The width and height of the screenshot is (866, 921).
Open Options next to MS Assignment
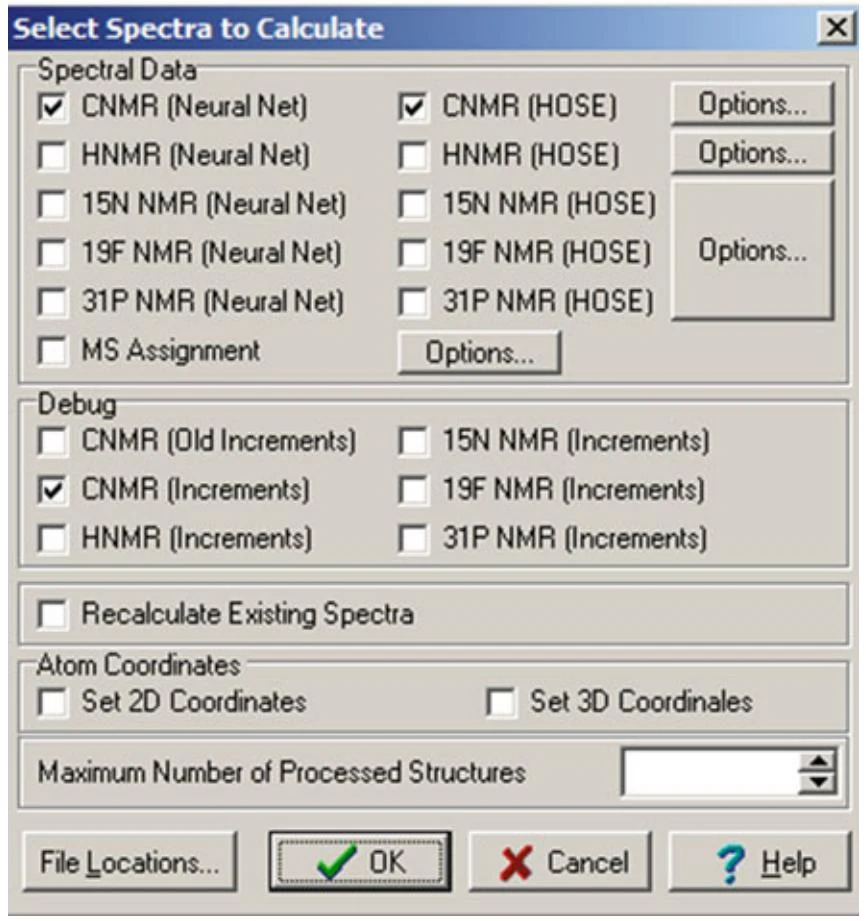[x=479, y=352]
